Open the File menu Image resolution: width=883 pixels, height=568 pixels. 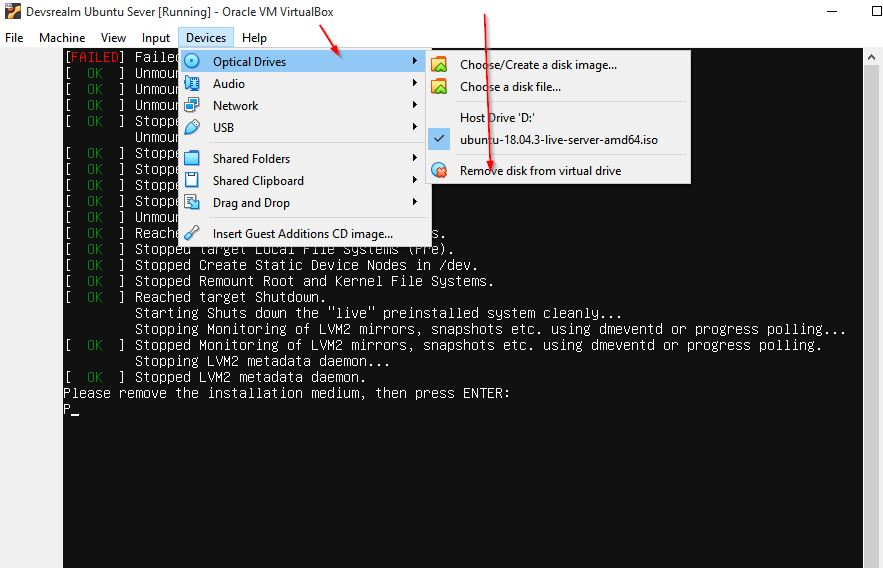(14, 38)
